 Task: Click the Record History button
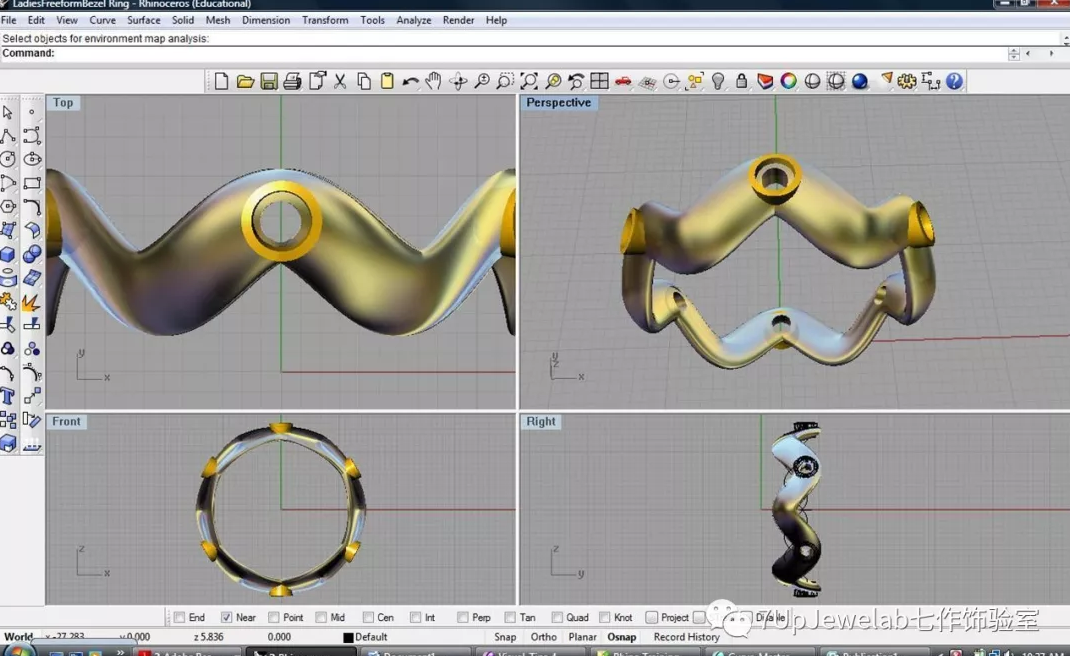point(686,637)
